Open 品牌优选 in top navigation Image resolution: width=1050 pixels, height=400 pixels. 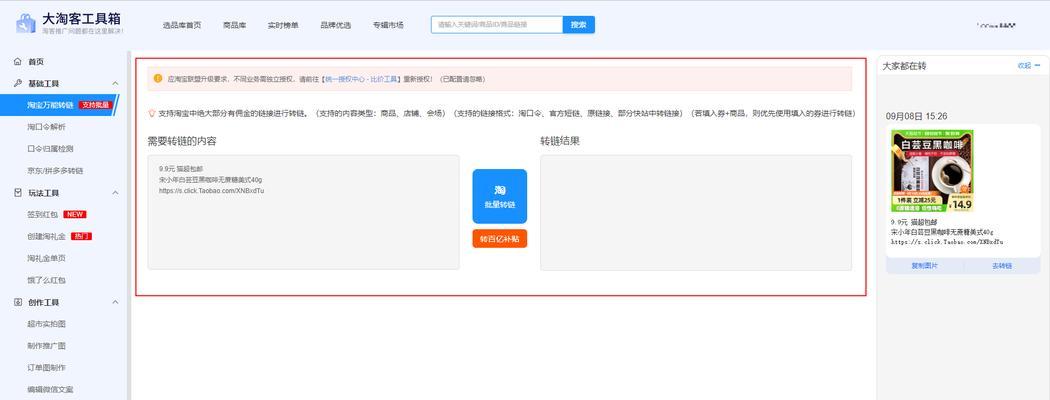[x=335, y=25]
